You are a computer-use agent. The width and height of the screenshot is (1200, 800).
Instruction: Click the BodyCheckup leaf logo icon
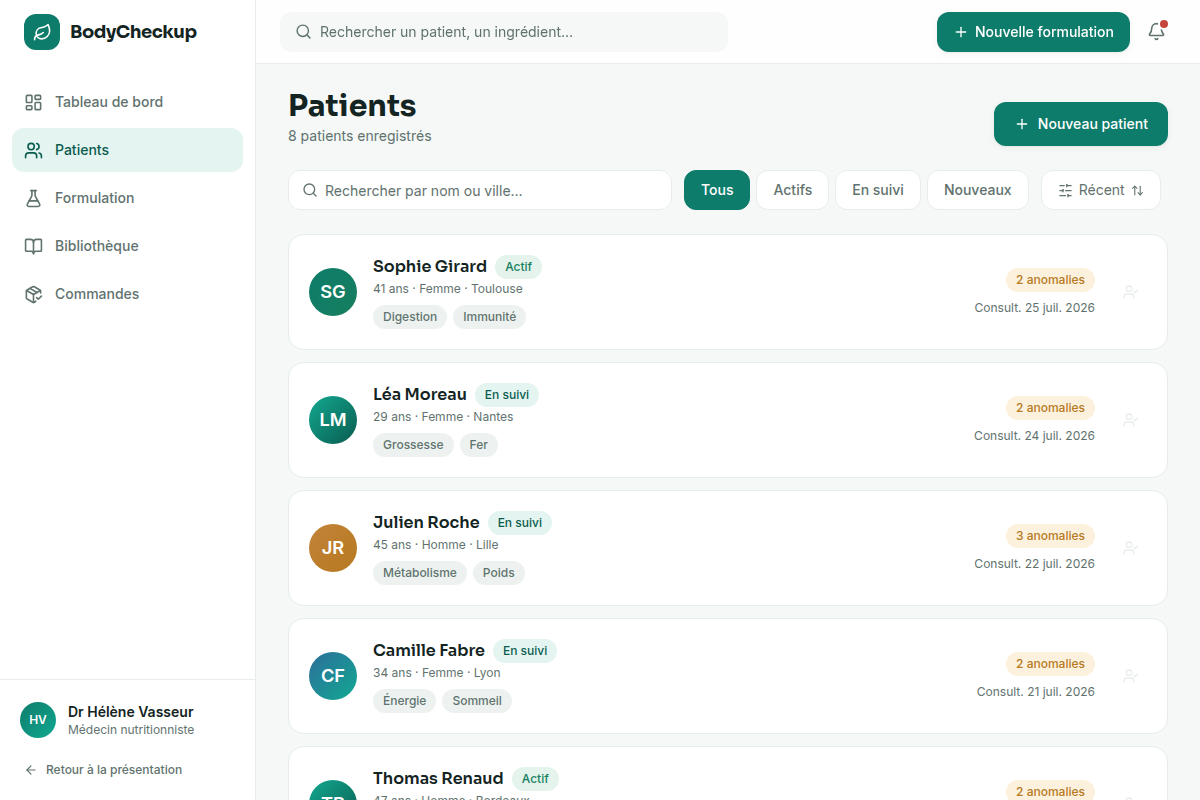click(42, 32)
